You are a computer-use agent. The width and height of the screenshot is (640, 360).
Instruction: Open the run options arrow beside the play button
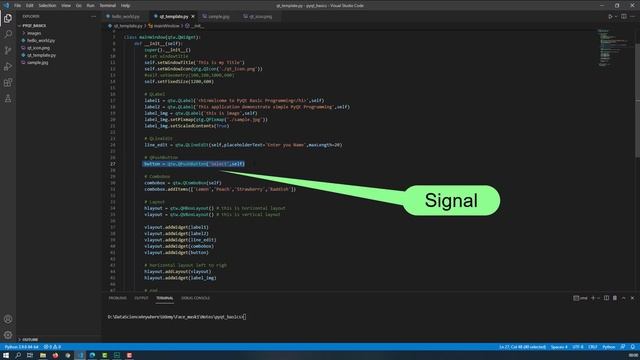tap(616, 16)
